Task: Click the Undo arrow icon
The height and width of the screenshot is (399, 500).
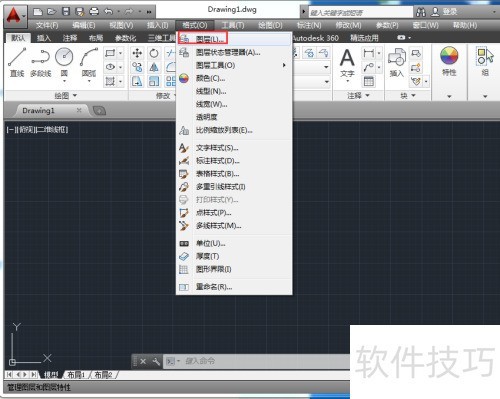Action: [108, 12]
